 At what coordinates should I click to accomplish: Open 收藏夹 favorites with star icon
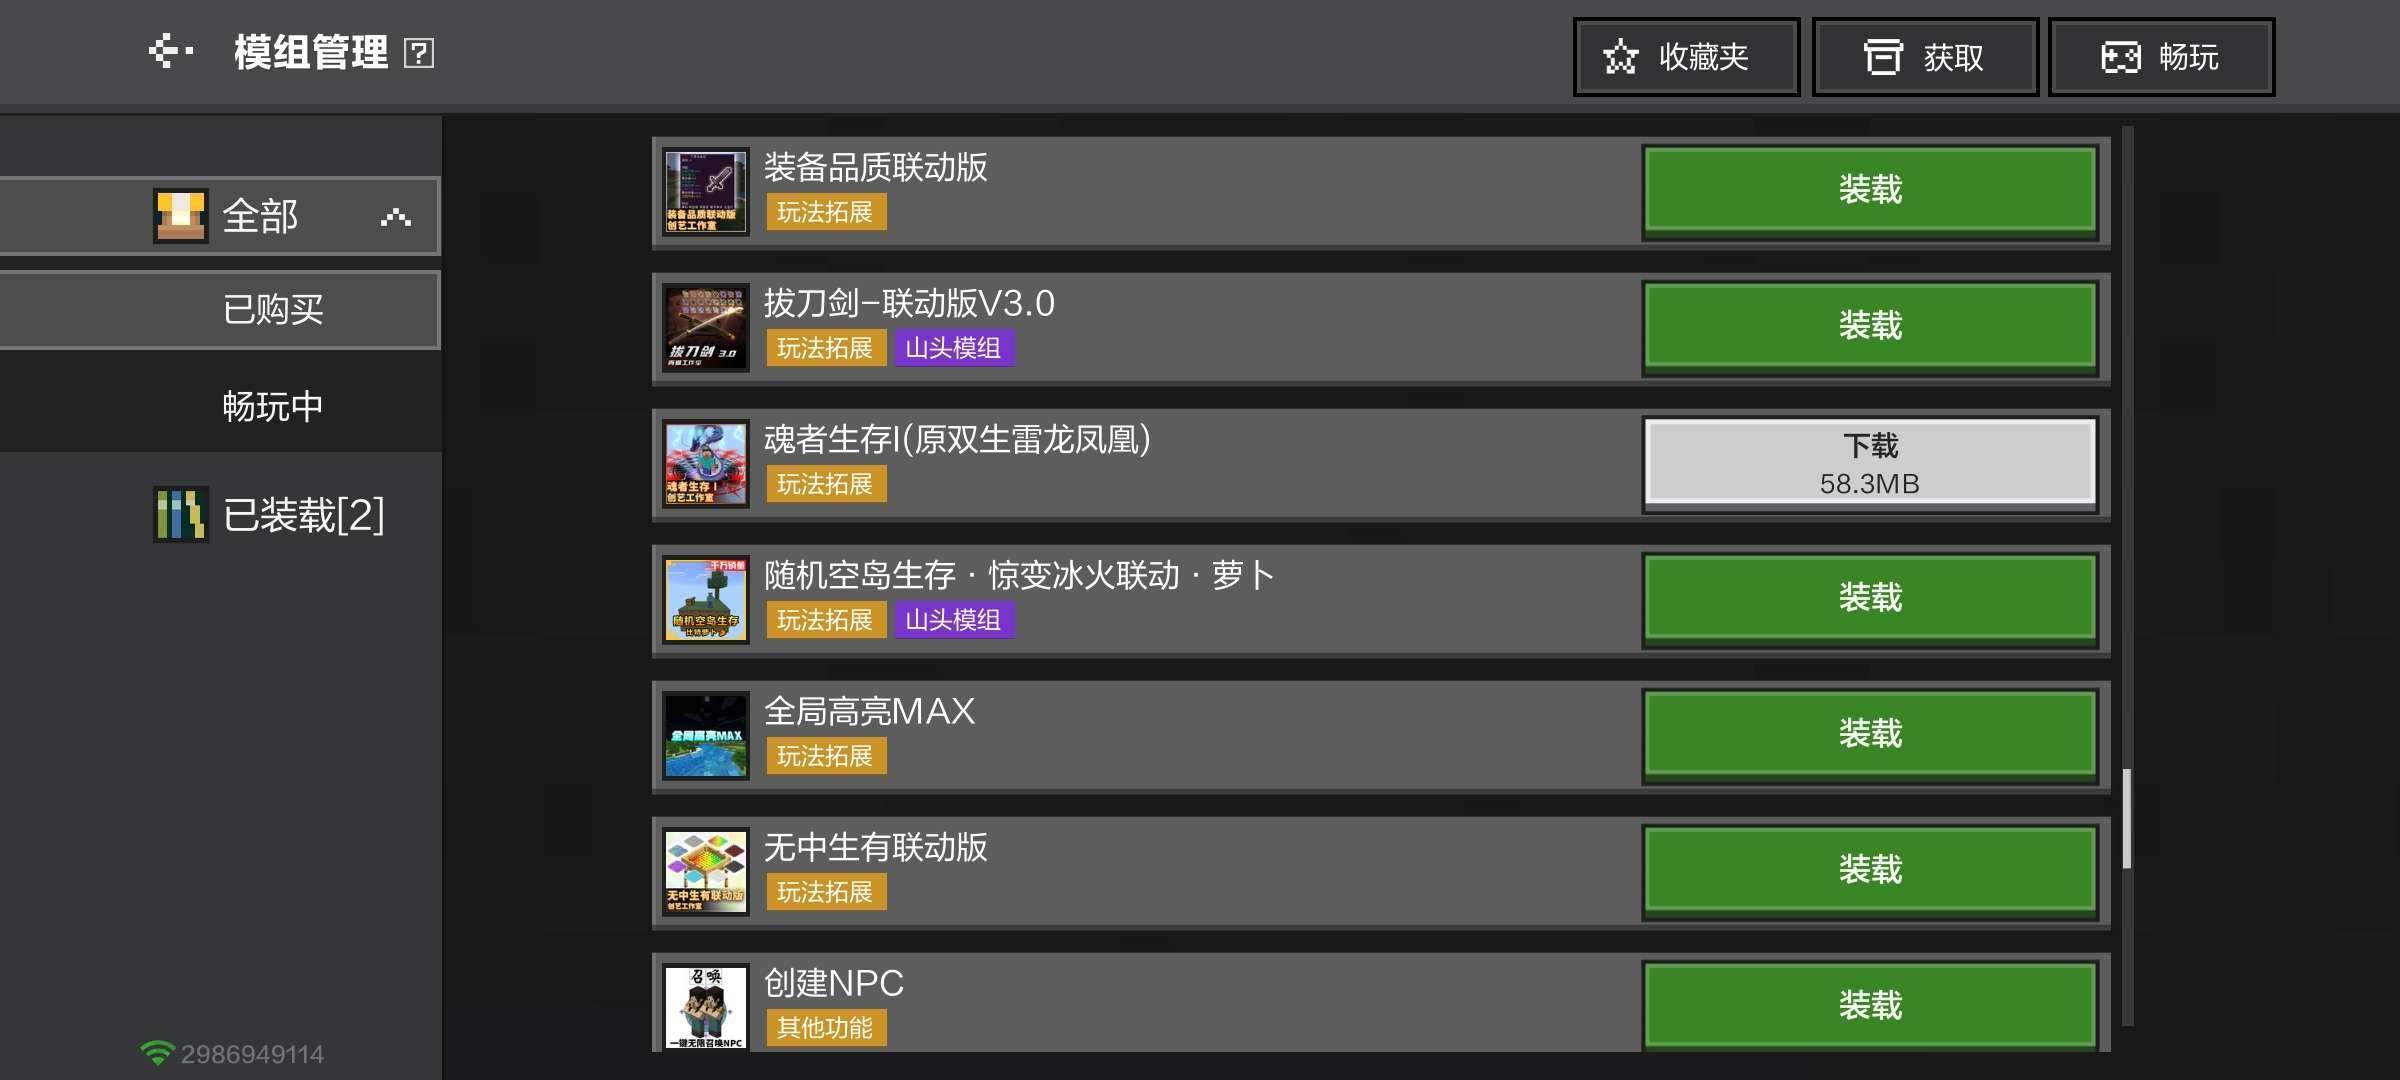(x=1686, y=57)
